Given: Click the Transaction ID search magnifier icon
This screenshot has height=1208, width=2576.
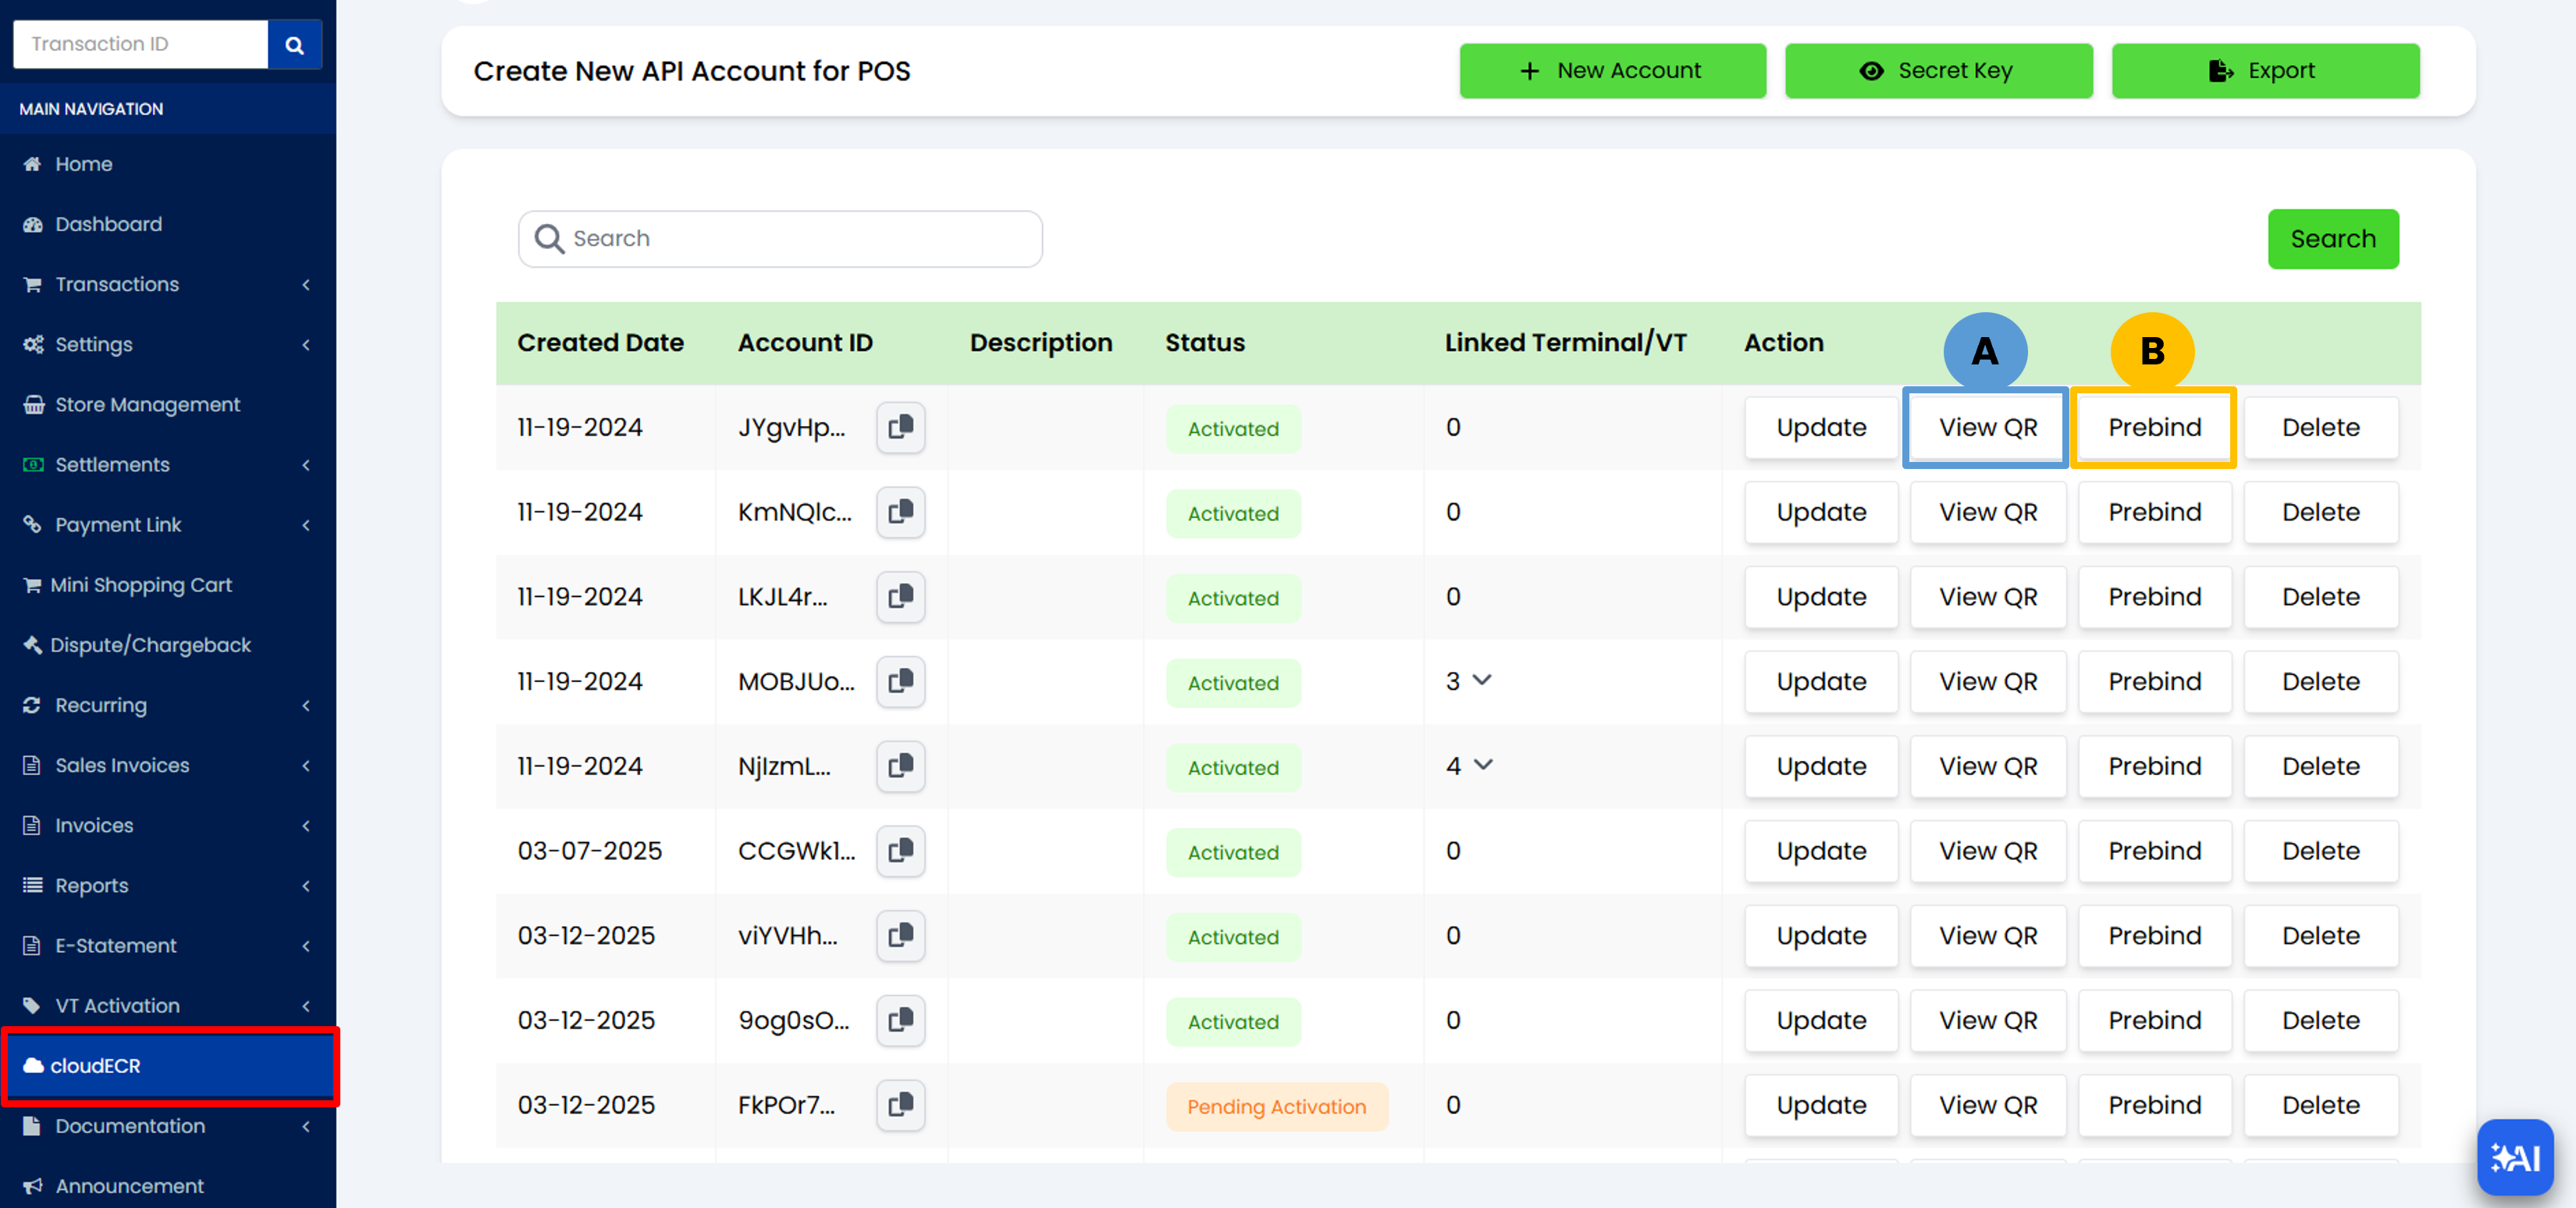Looking at the screenshot, I should [x=294, y=45].
